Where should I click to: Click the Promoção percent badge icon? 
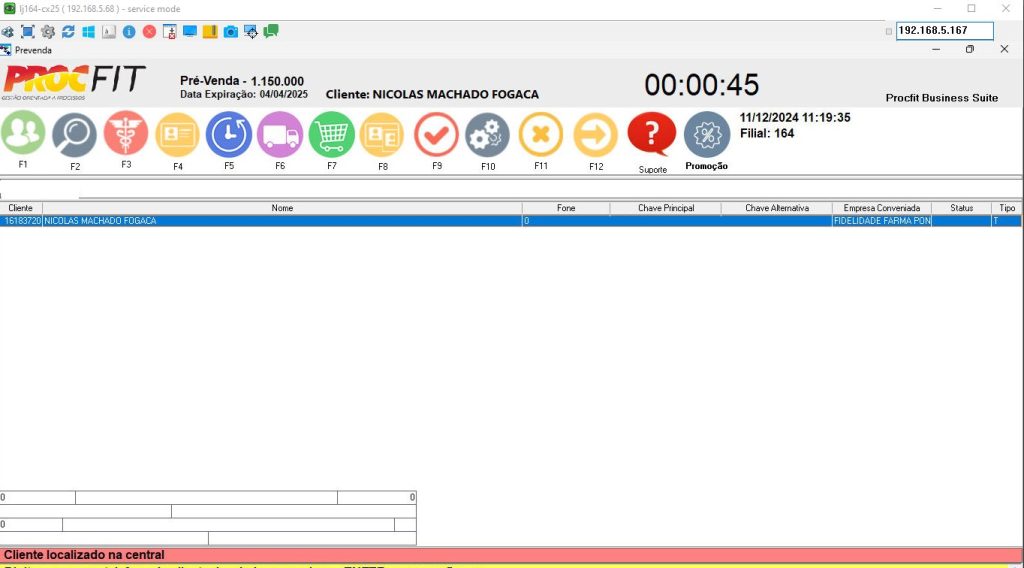click(707, 134)
